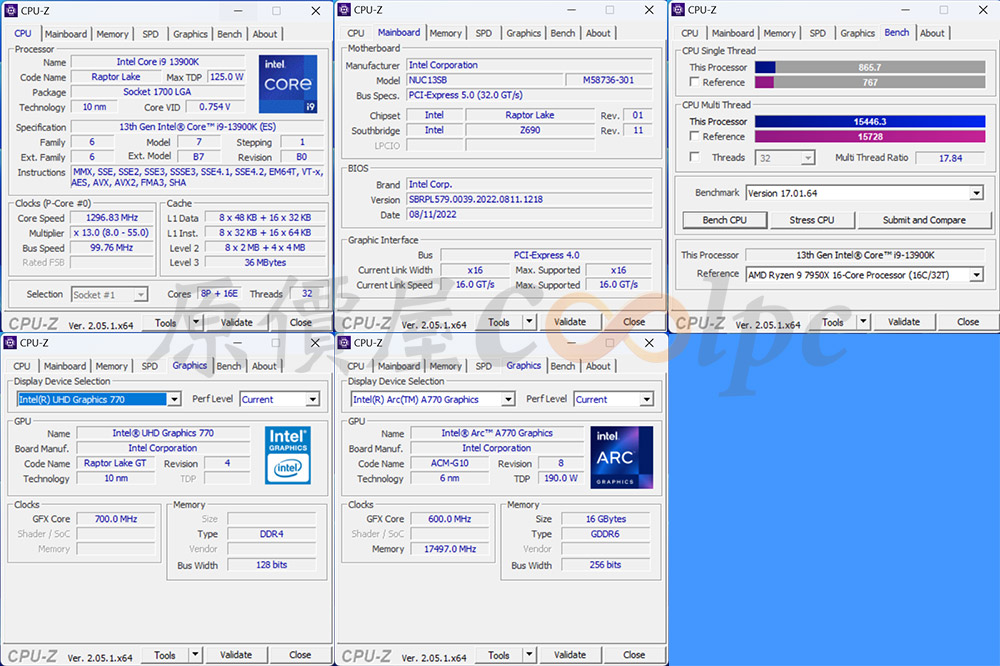The height and width of the screenshot is (666, 1000).
Task: Enable Reference checkbox under CPU Single Thread
Action: (695, 82)
